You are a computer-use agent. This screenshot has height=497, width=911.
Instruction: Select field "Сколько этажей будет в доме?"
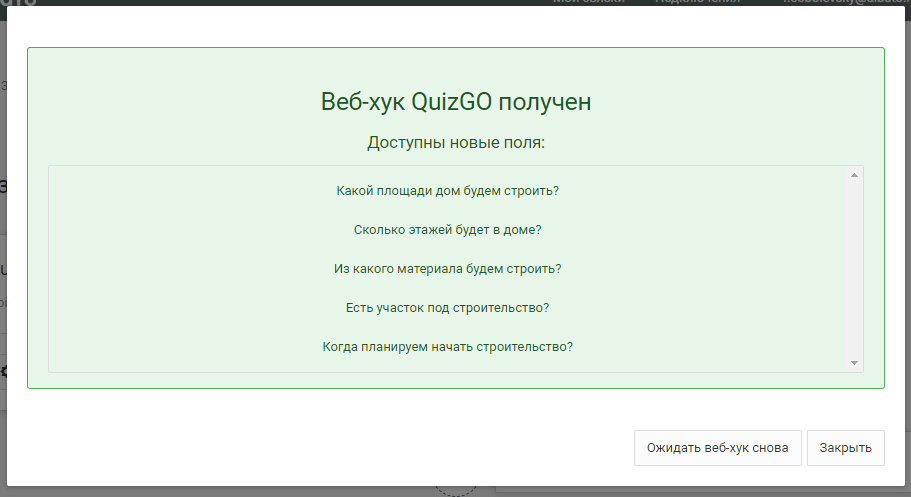click(447, 229)
